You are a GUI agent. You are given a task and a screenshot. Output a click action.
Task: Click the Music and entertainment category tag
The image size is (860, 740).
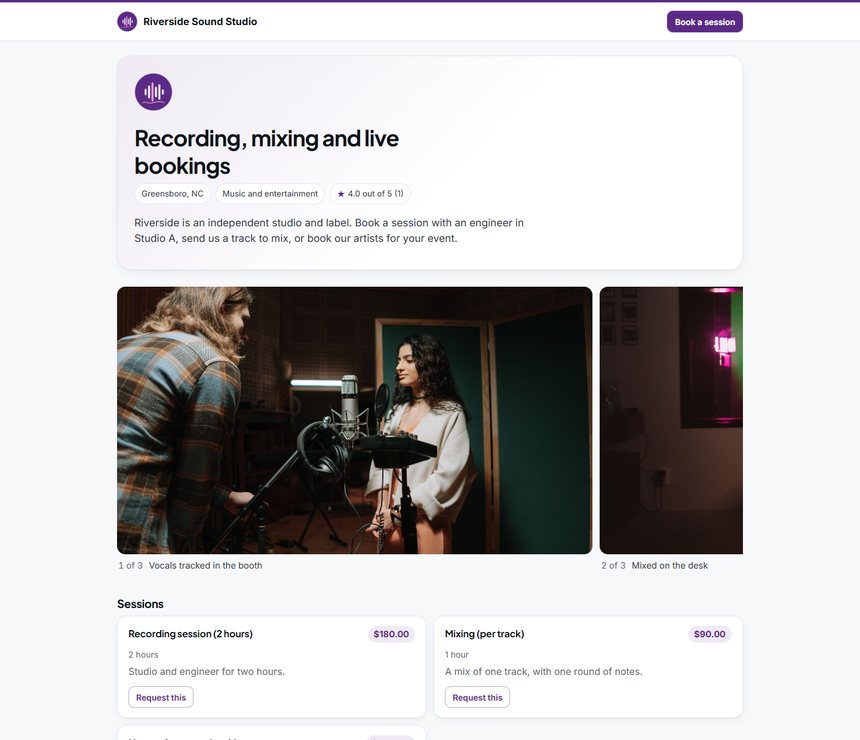tap(270, 194)
